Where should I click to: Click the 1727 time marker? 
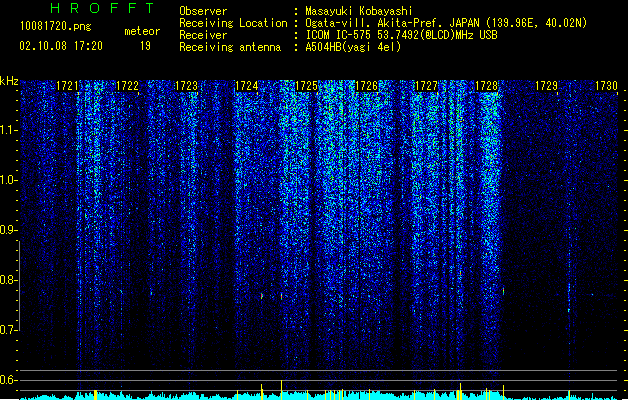tap(426, 86)
